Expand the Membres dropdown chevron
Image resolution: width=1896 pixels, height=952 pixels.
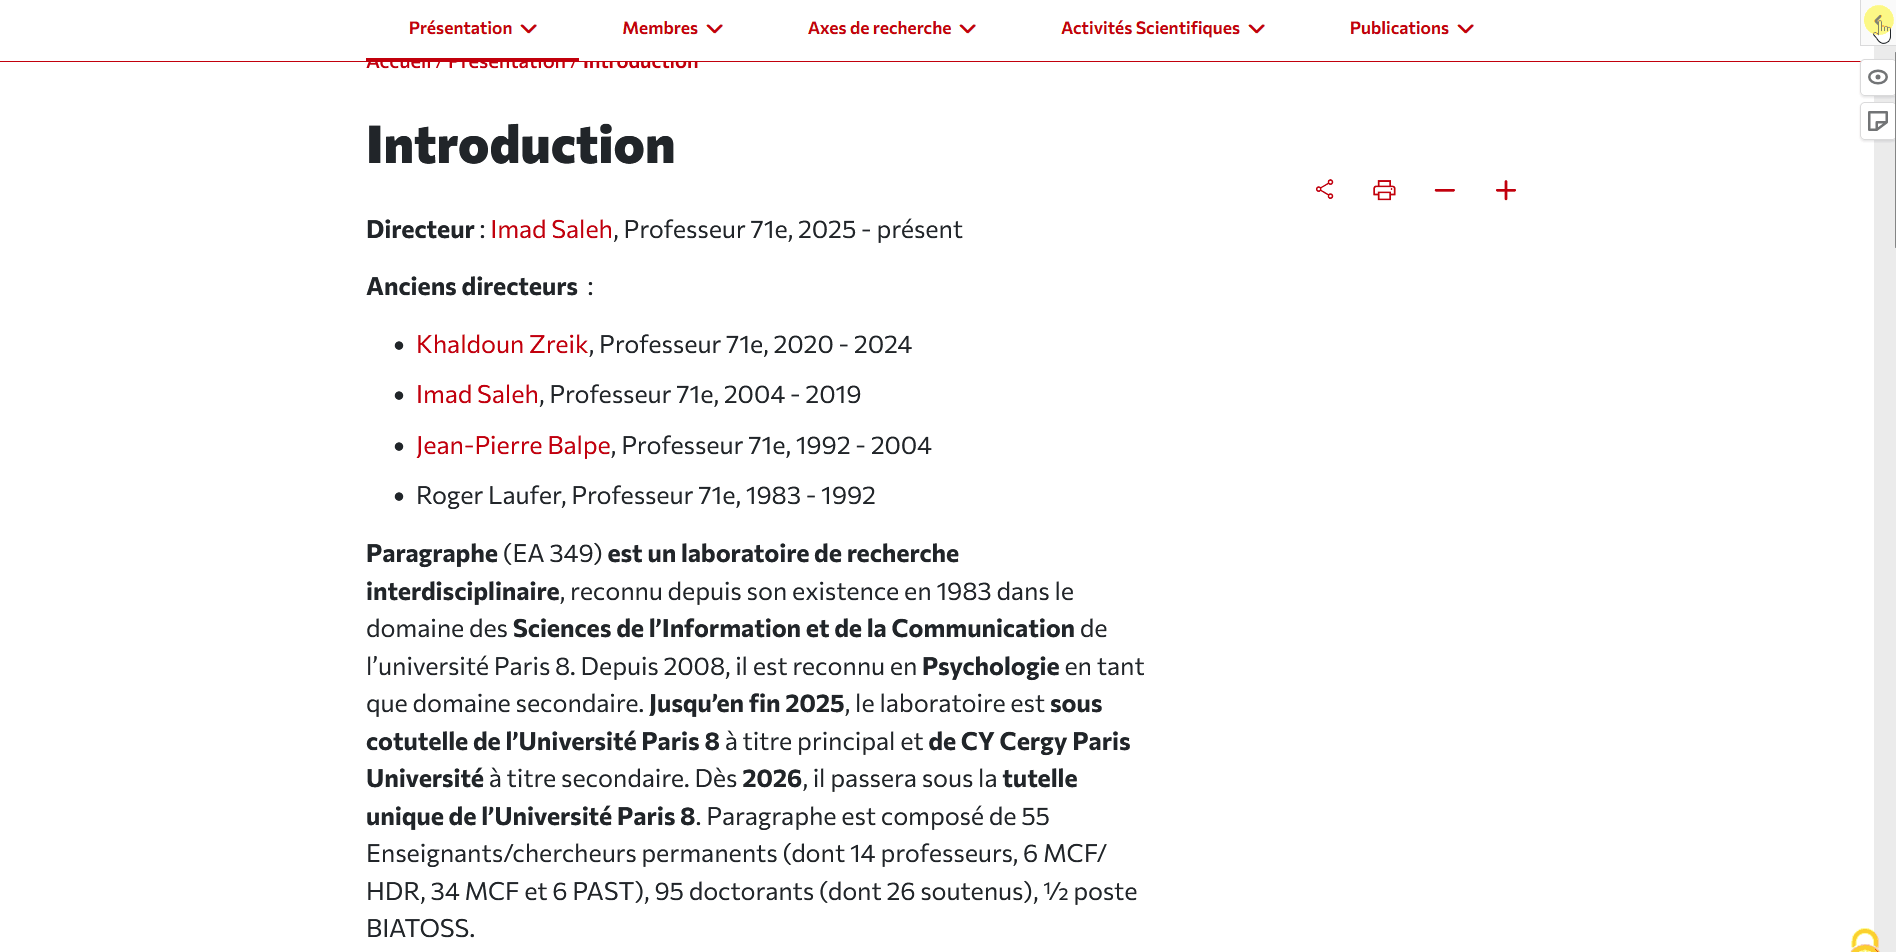point(714,29)
